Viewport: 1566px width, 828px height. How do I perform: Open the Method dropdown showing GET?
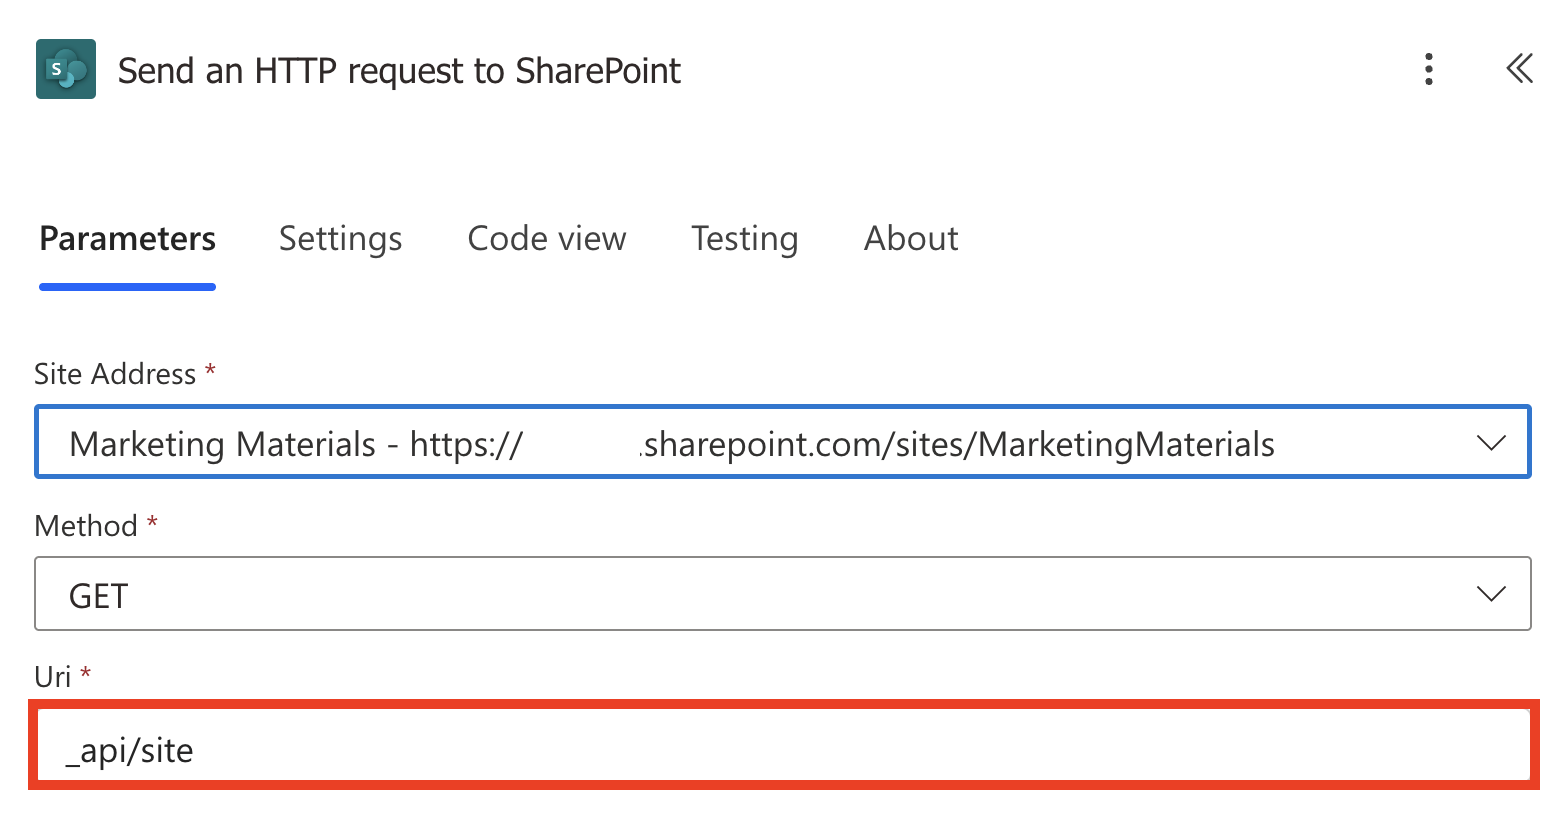pos(783,594)
